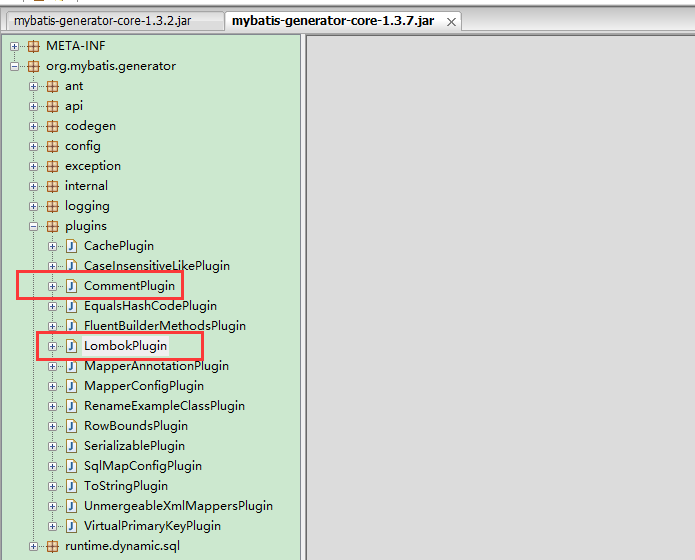Select the plugins package label
This screenshot has width=695, height=560.
[x=86, y=227]
